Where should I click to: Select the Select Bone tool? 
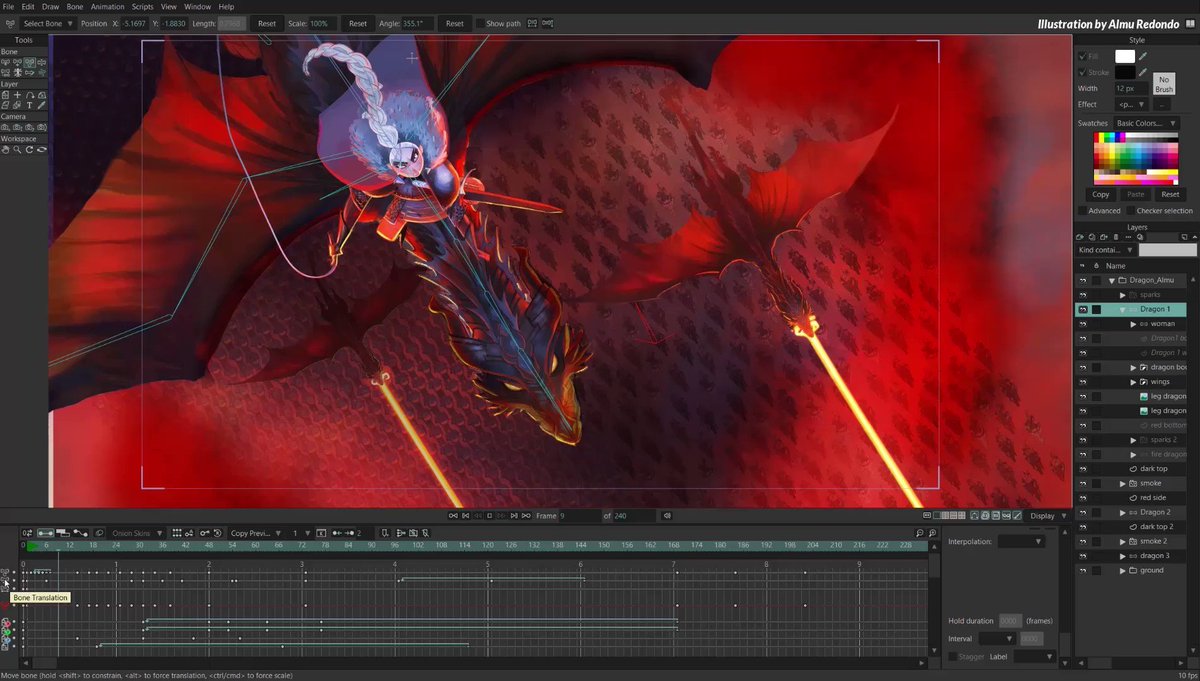(5, 62)
